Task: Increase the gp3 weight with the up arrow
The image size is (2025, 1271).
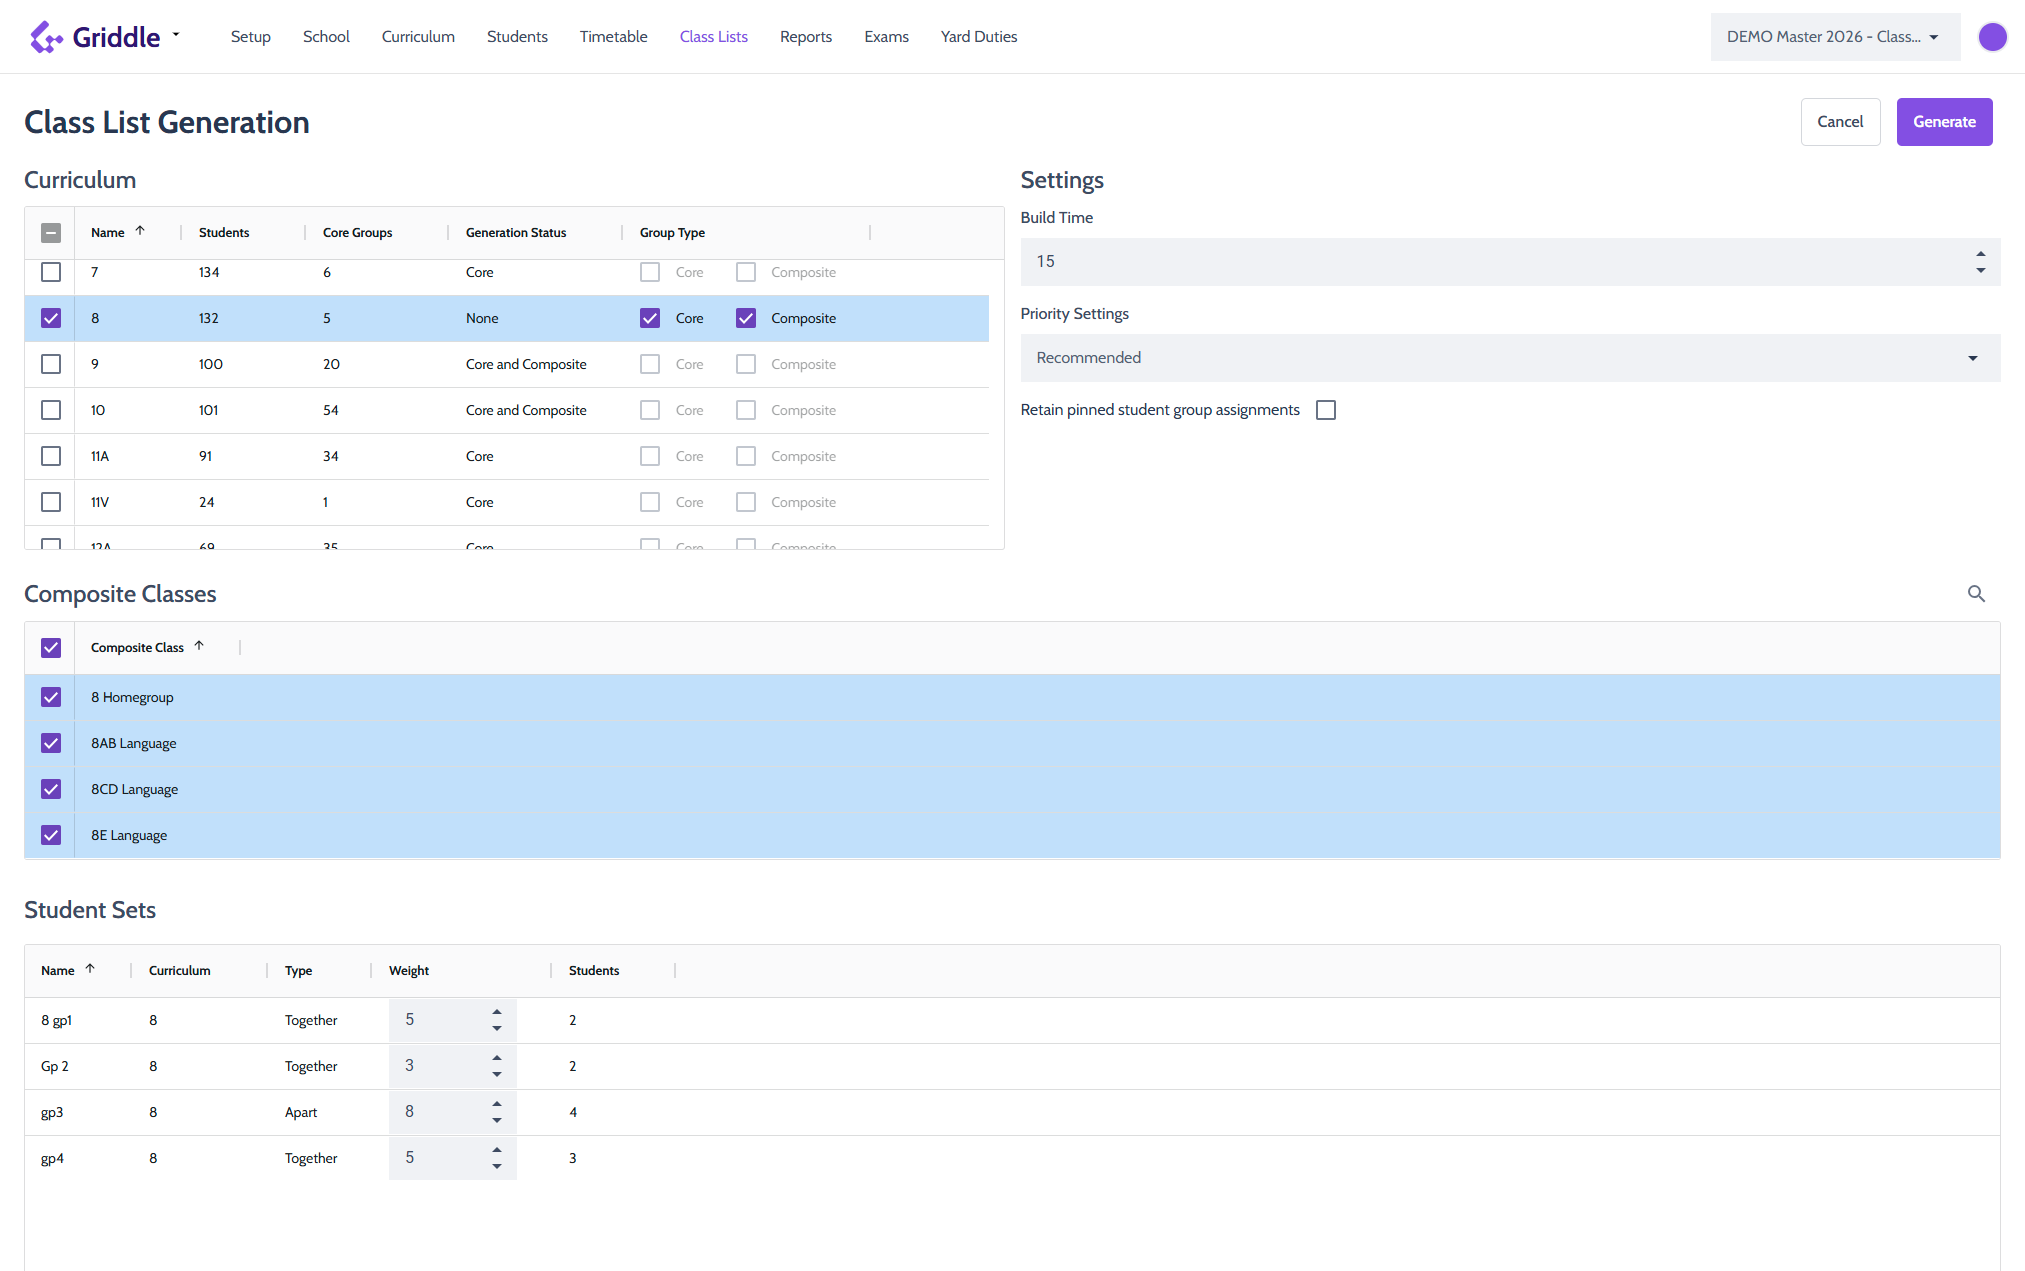Action: (x=497, y=1103)
